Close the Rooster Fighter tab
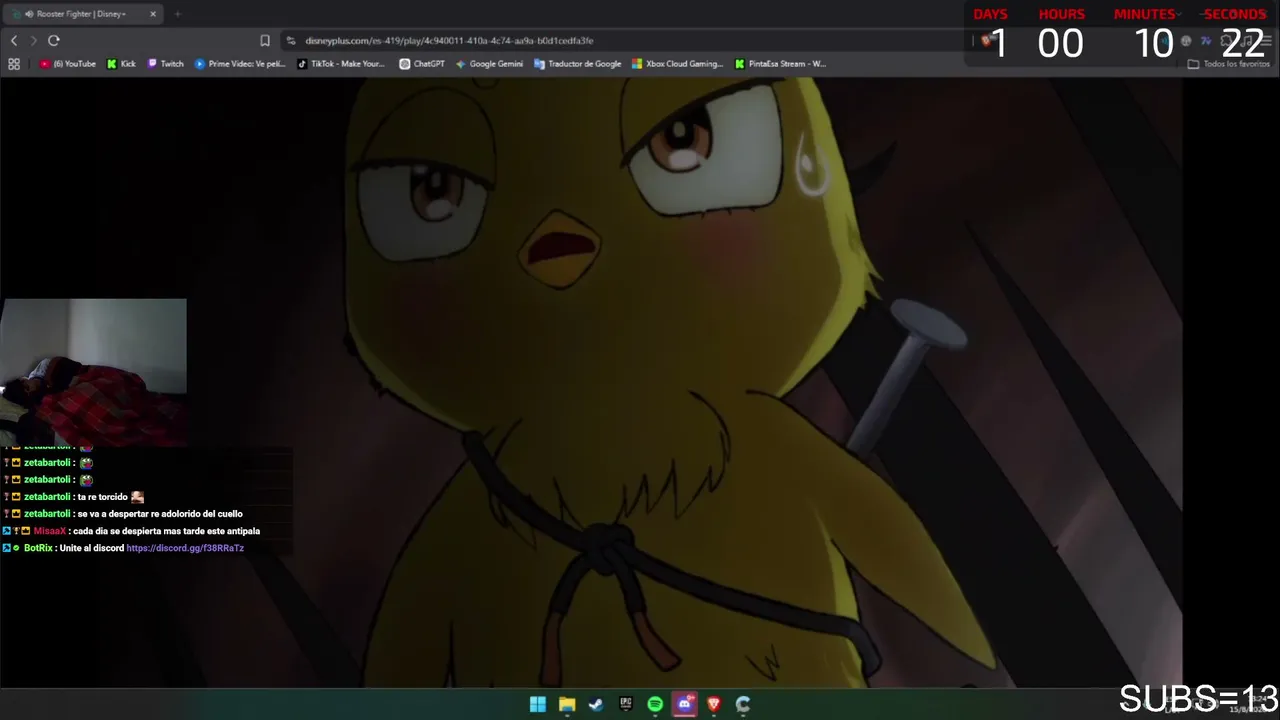This screenshot has height=720, width=1280. pyautogui.click(x=153, y=14)
